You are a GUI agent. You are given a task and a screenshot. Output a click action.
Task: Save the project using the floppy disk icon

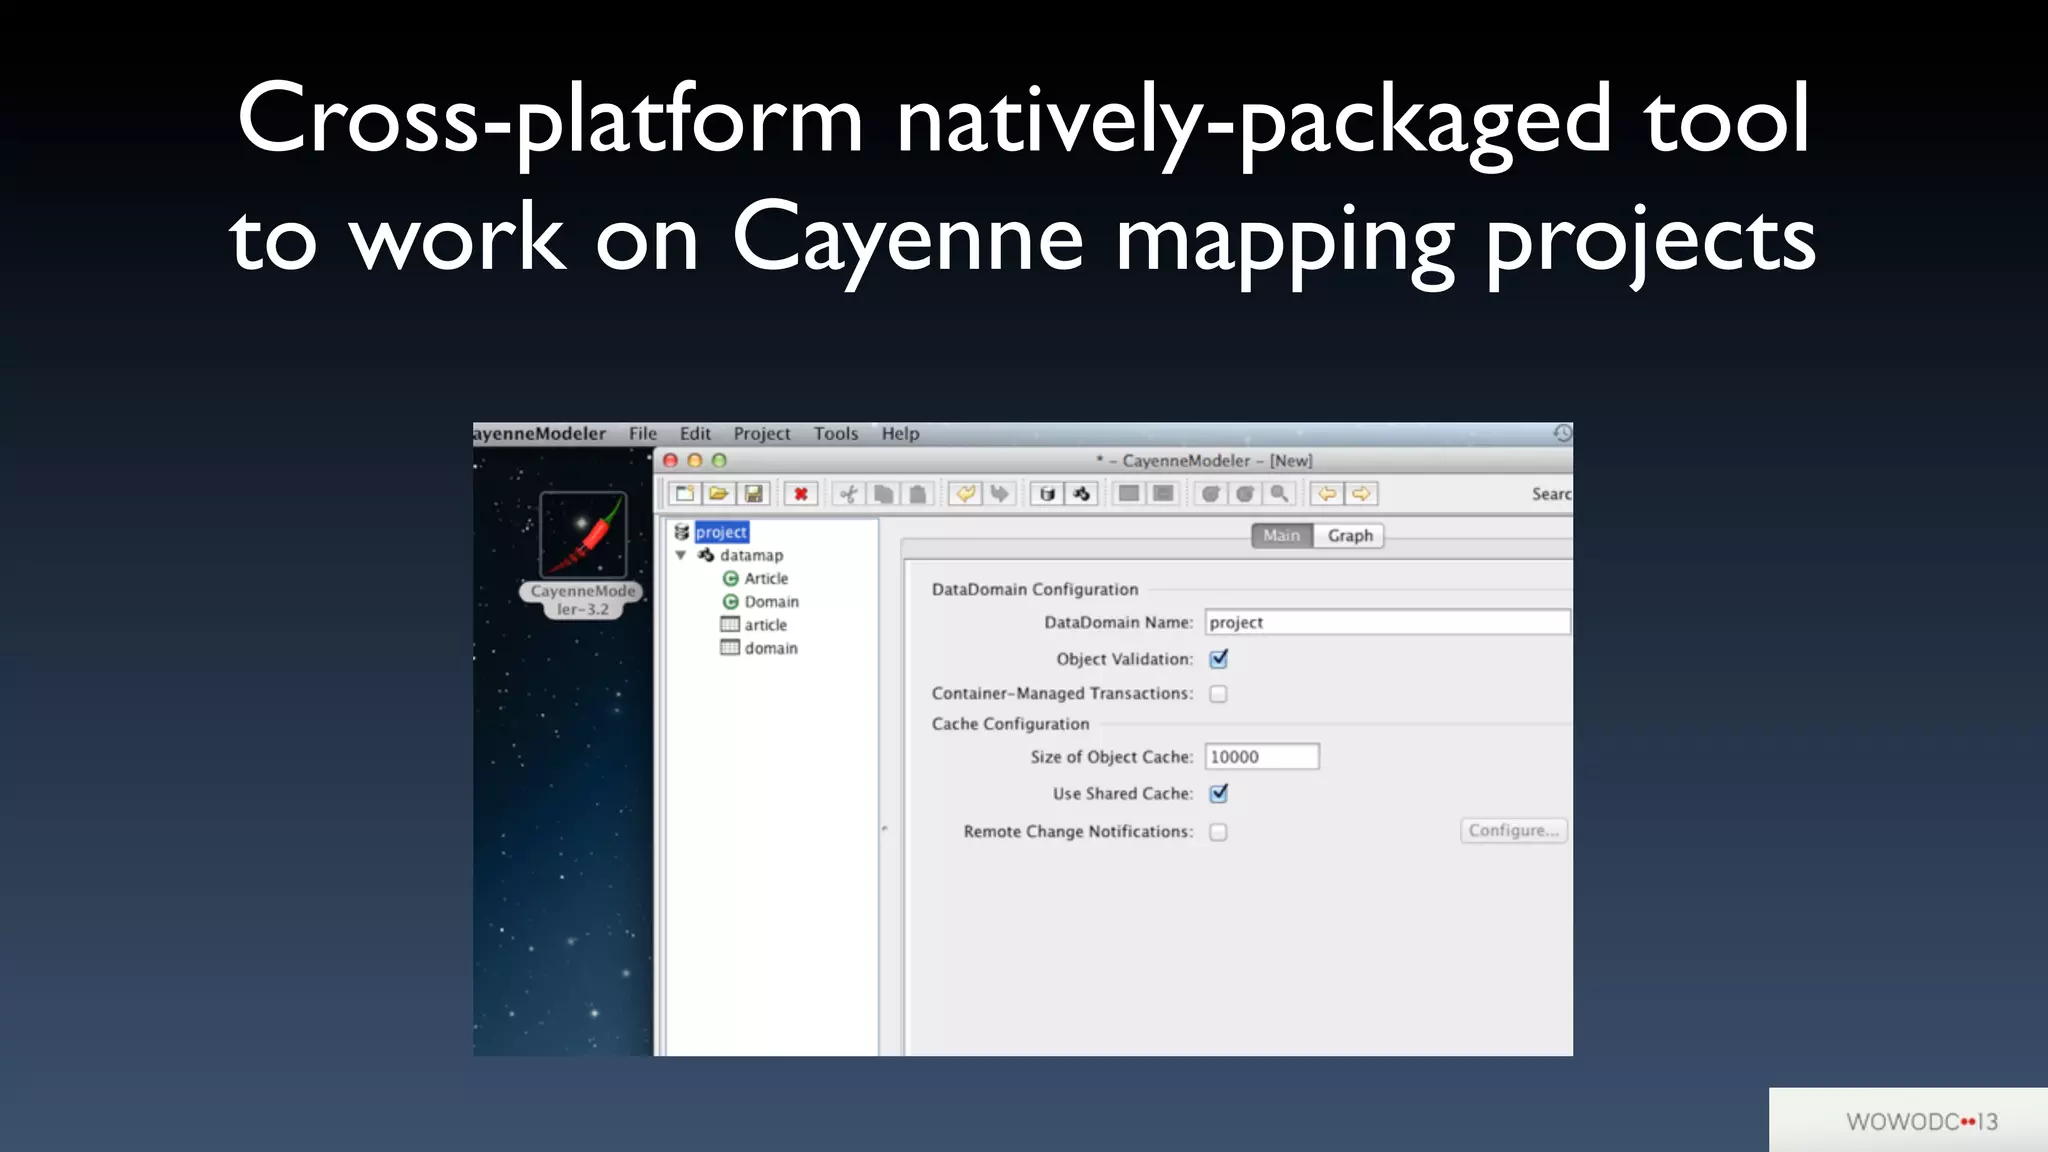[754, 493]
